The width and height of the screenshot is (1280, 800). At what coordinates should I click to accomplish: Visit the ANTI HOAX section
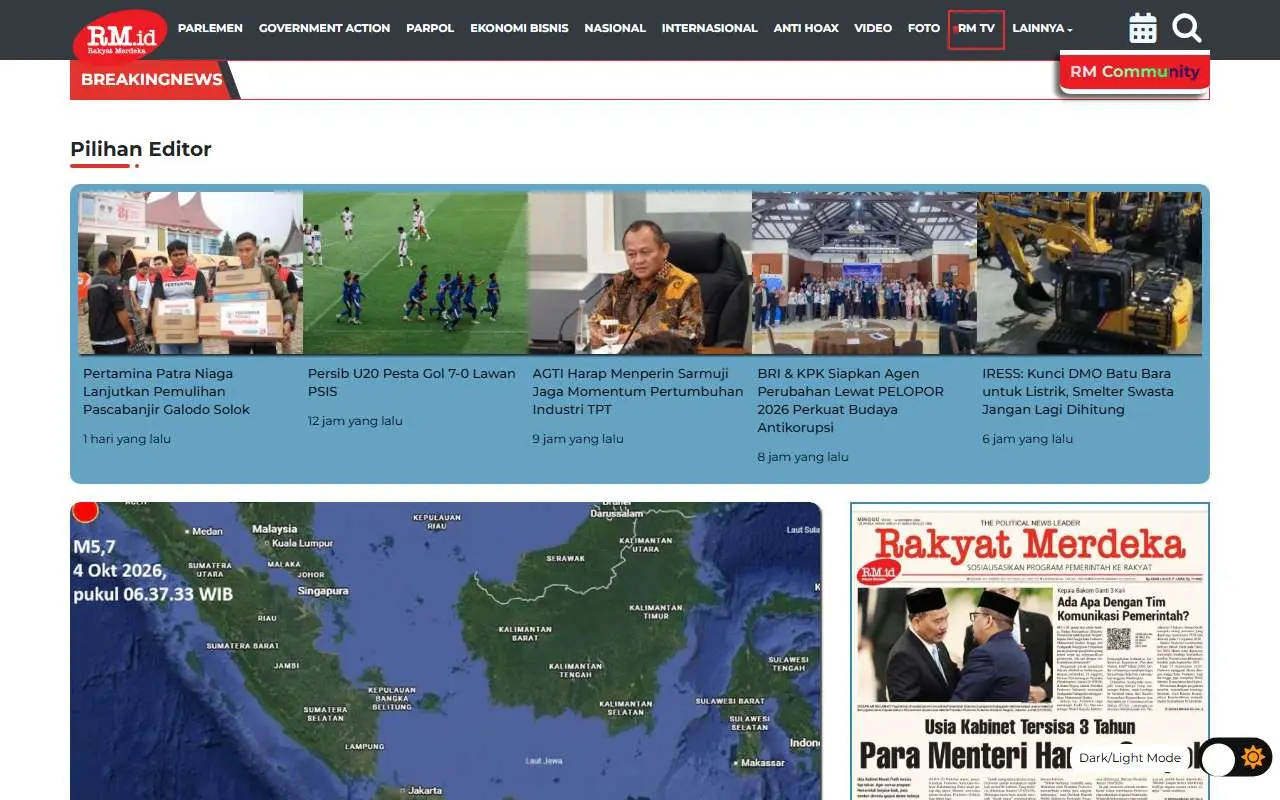(x=806, y=28)
